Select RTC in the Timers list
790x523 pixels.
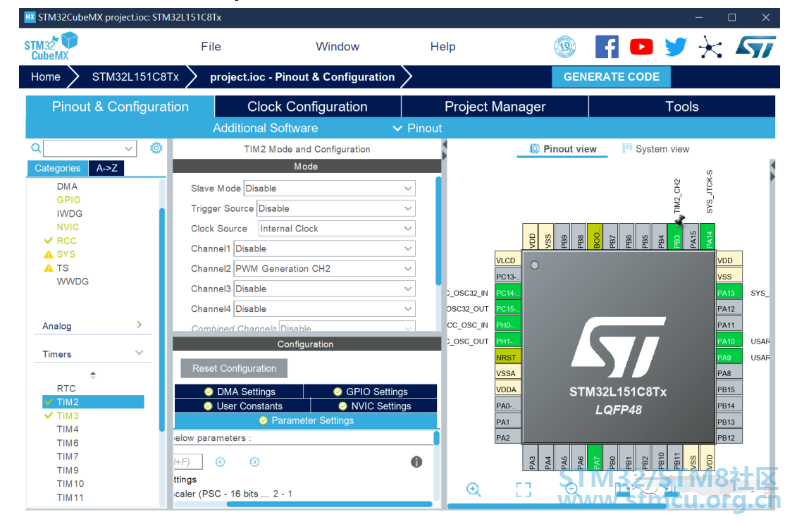tap(66, 388)
